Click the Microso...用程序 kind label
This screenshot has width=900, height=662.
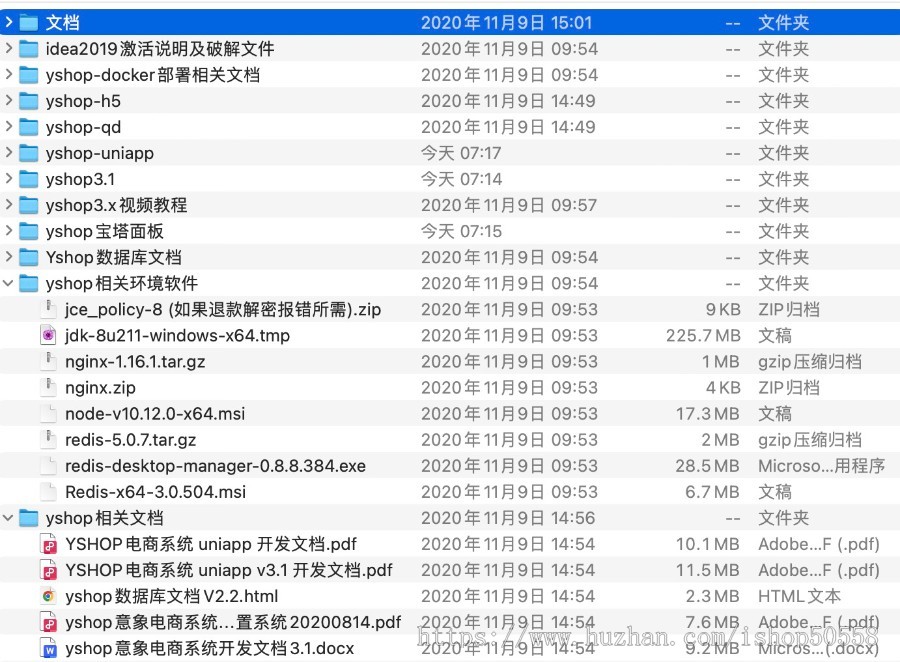(x=821, y=466)
